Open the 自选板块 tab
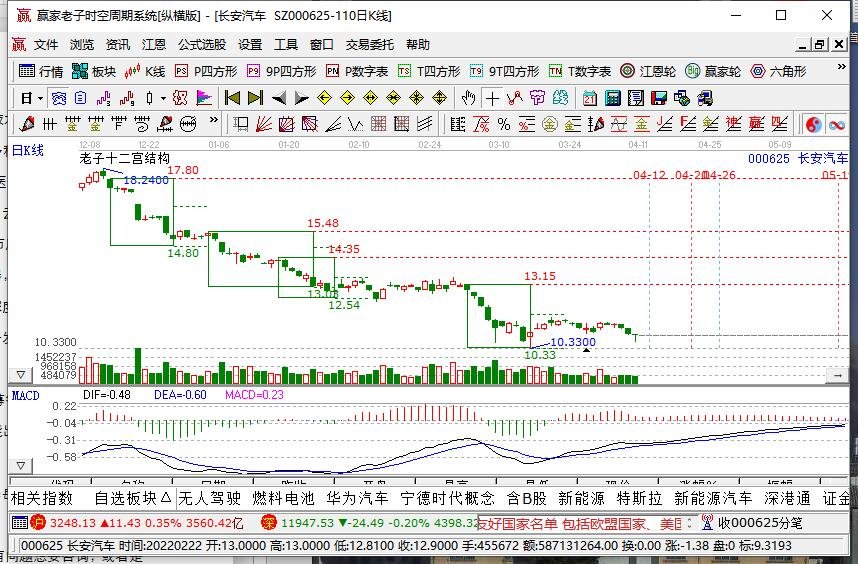Viewport: 858px width, 564px height. pos(133,498)
